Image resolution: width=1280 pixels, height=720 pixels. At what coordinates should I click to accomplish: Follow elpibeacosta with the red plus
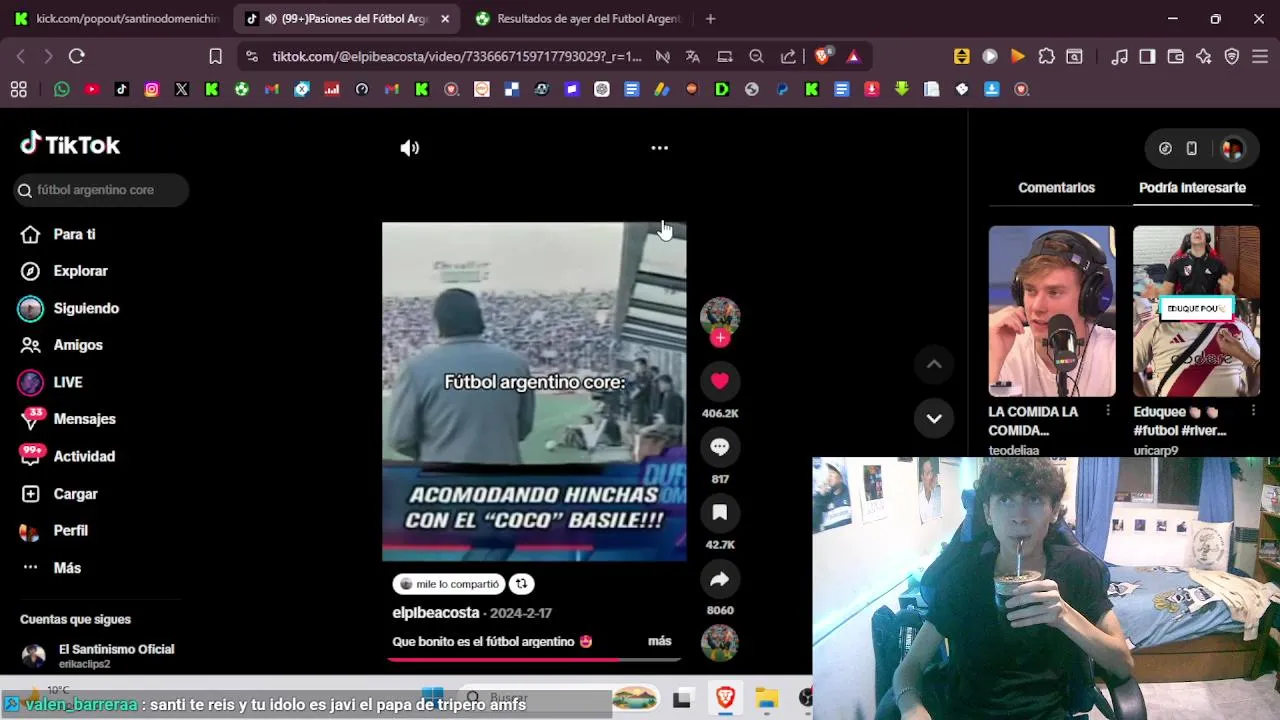[720, 338]
